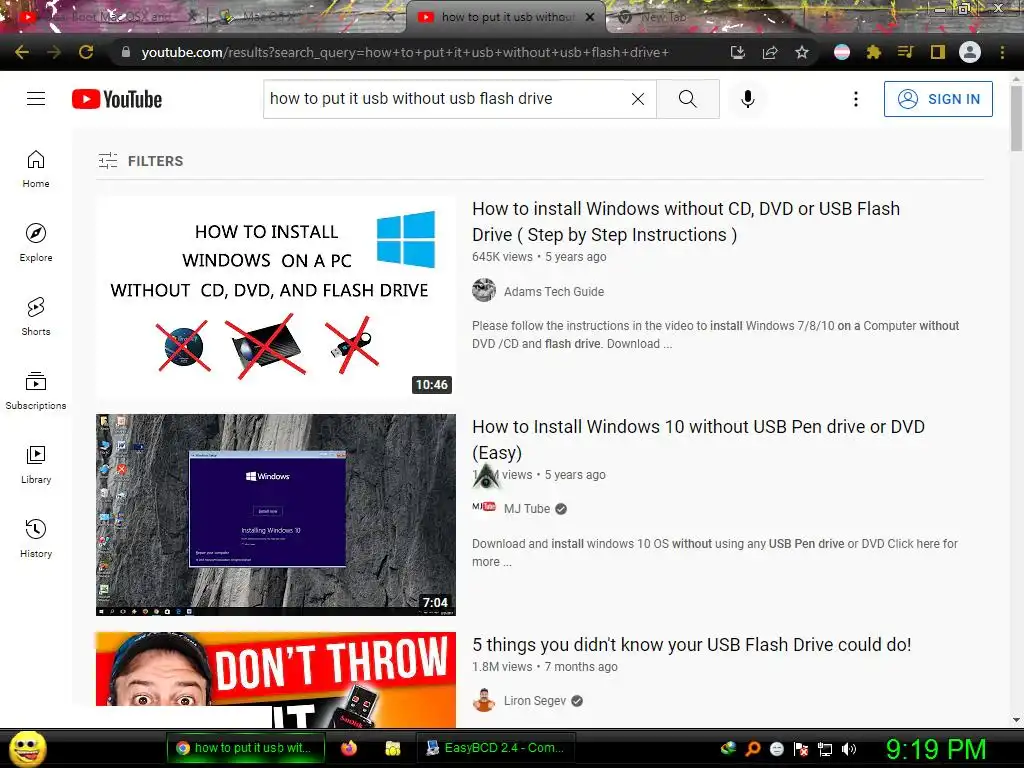Open YouTube settings three-dot menu
Screen dimensions: 1024x768
click(856, 99)
